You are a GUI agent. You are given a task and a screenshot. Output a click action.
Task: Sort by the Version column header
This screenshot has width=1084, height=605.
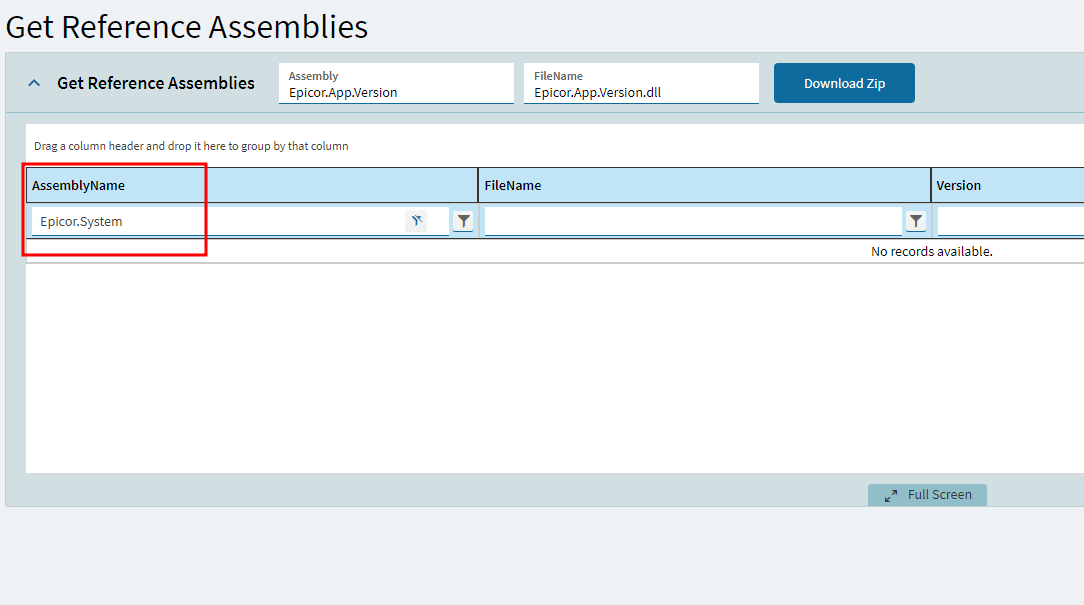point(1008,185)
